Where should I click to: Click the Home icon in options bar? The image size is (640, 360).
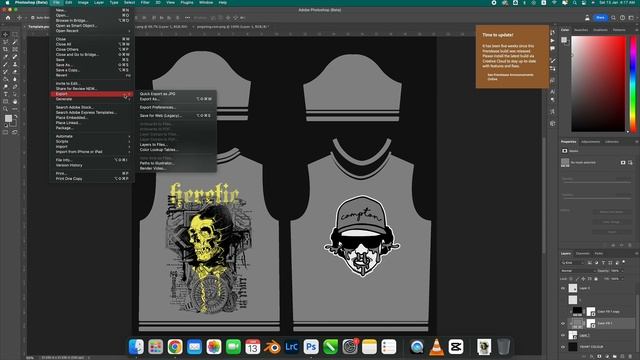[x=8, y=18]
